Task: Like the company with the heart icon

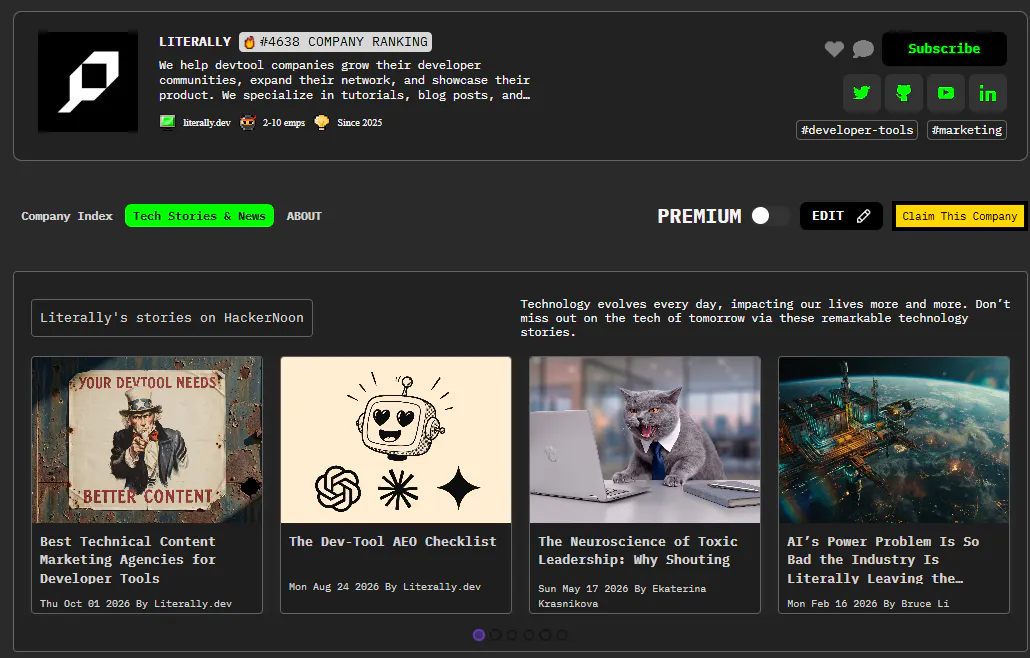Action: pos(834,49)
